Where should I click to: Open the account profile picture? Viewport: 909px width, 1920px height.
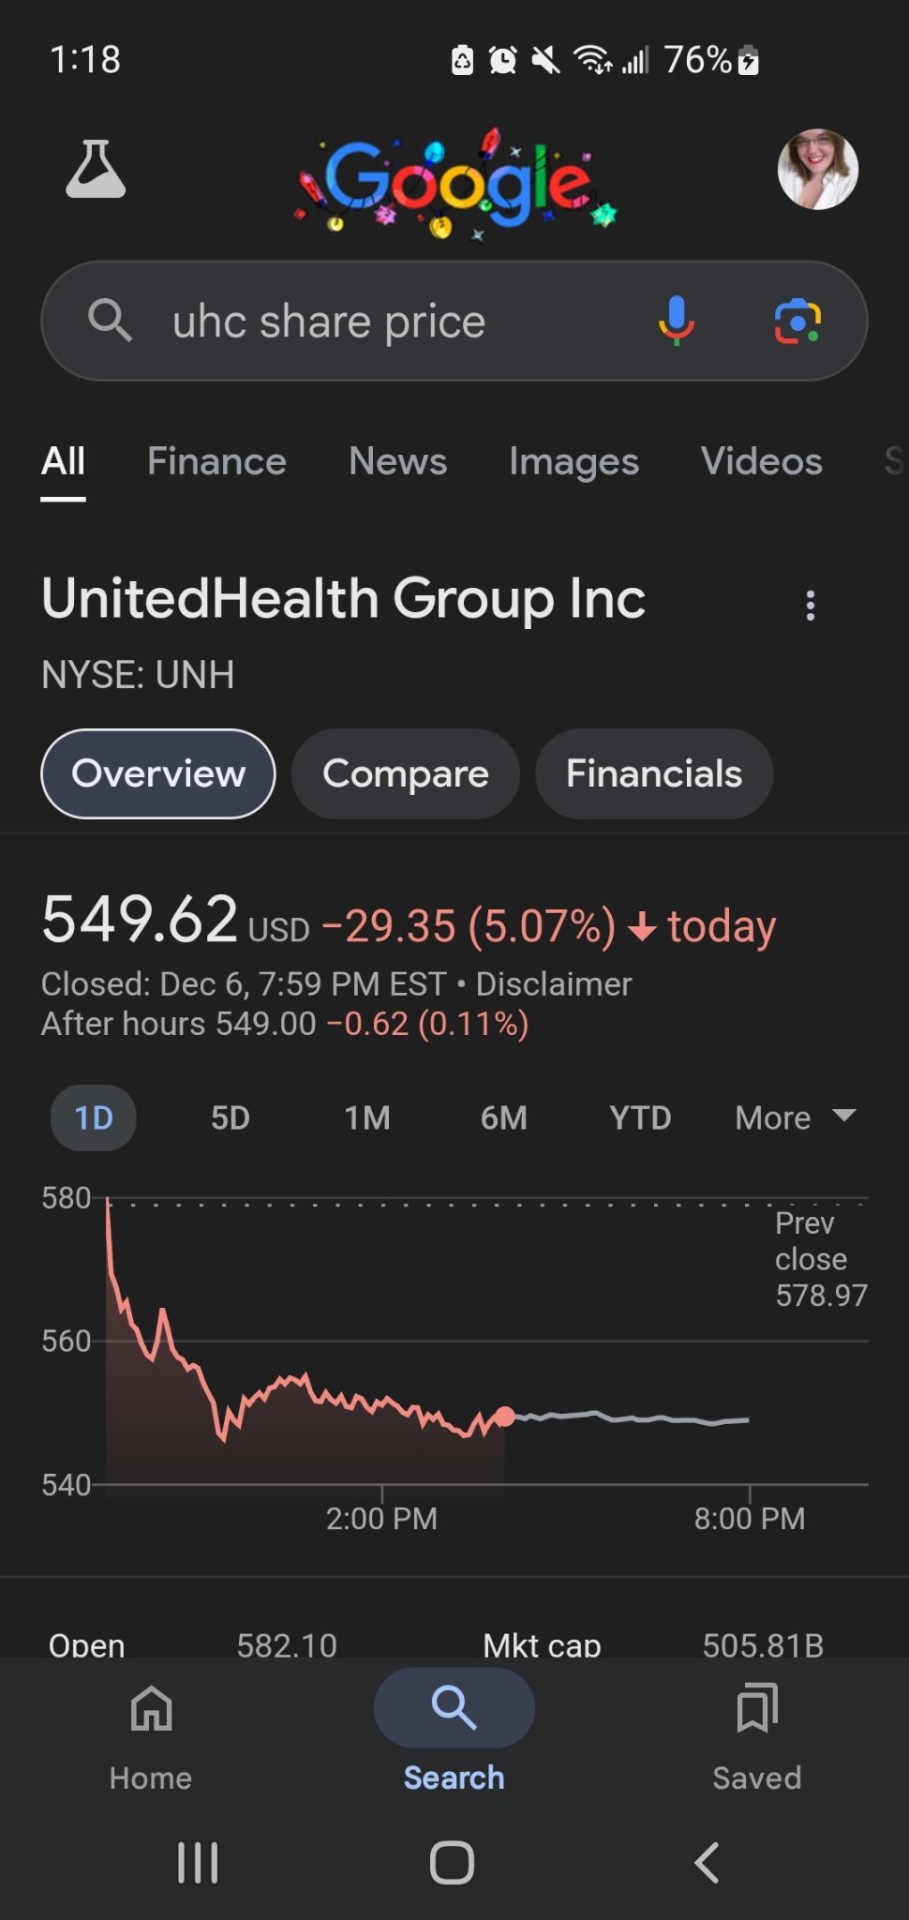pos(817,169)
